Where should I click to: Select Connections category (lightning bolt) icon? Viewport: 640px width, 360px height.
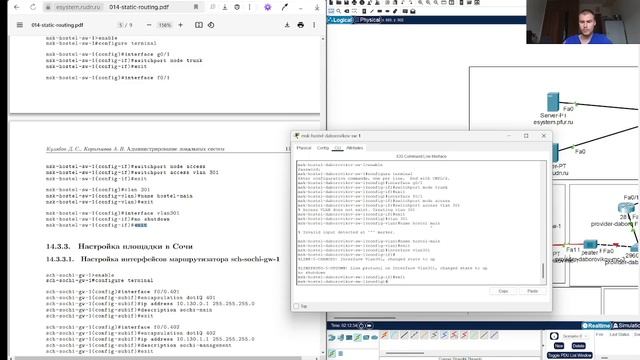tap(358, 338)
